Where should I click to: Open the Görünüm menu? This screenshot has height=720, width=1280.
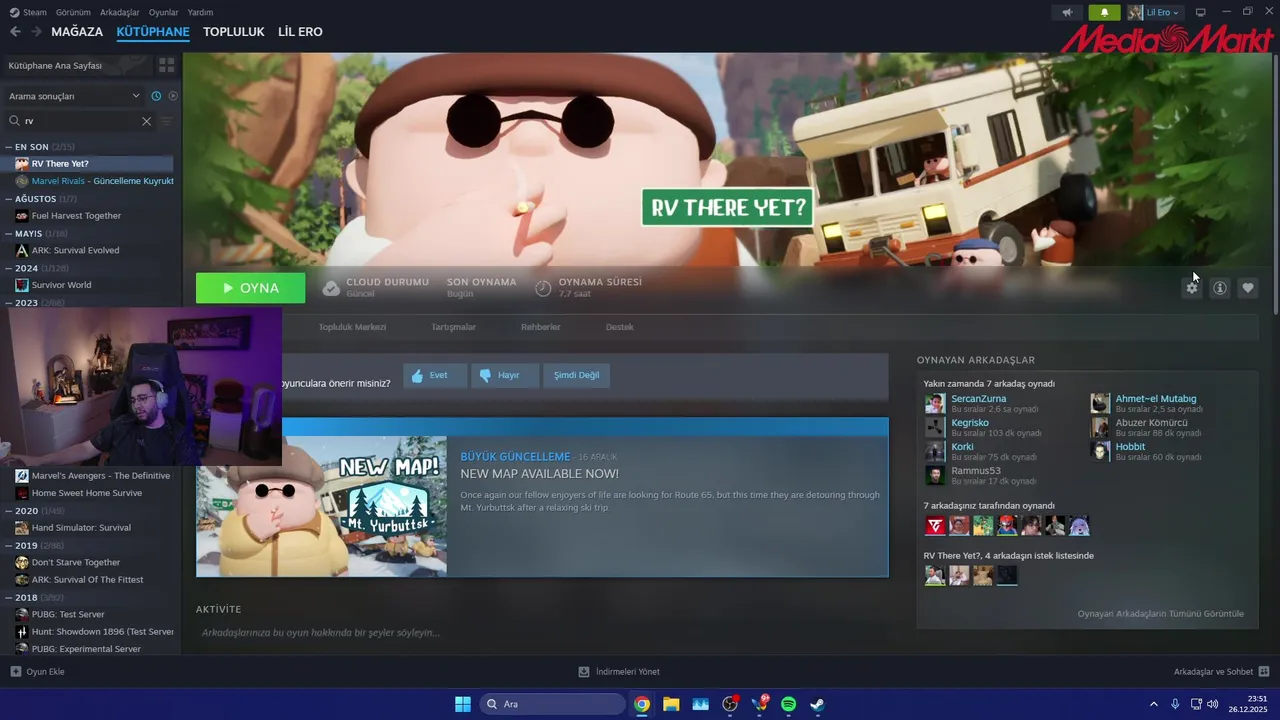[72, 12]
